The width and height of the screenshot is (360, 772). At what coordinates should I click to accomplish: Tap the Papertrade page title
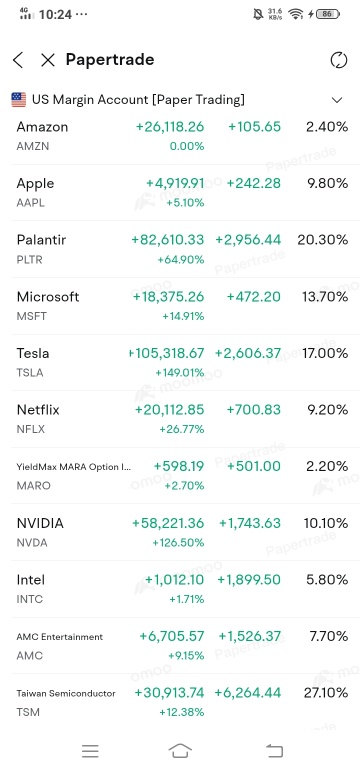[110, 60]
